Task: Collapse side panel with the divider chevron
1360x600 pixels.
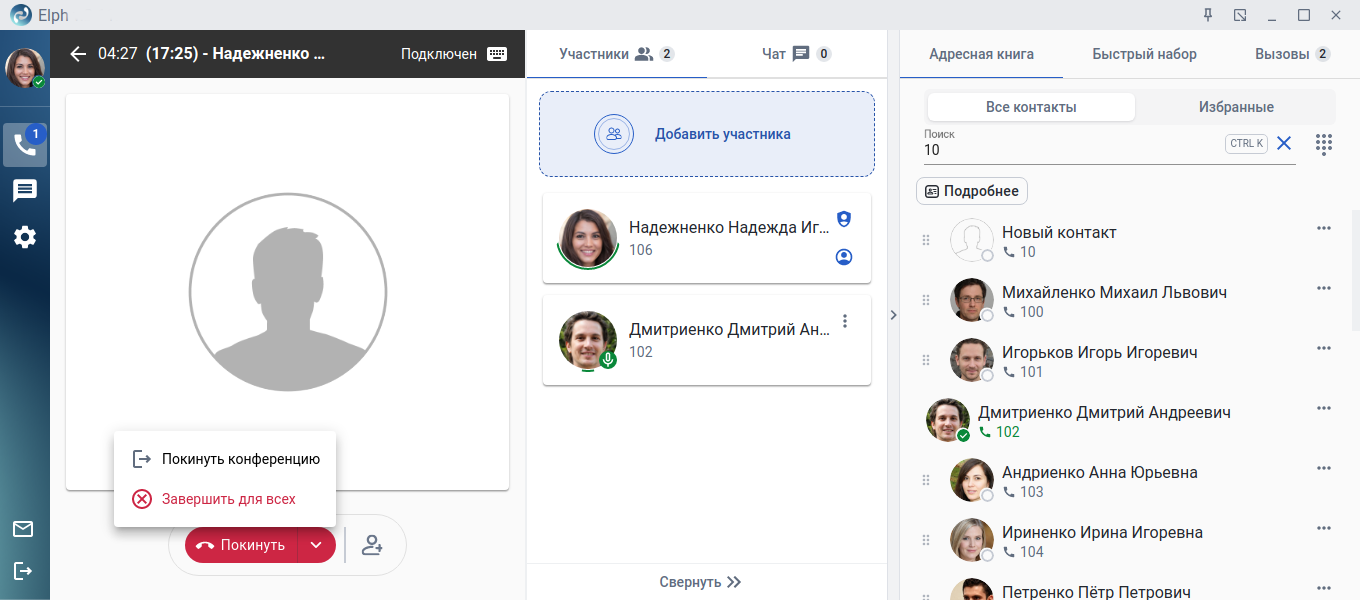Action: [893, 315]
